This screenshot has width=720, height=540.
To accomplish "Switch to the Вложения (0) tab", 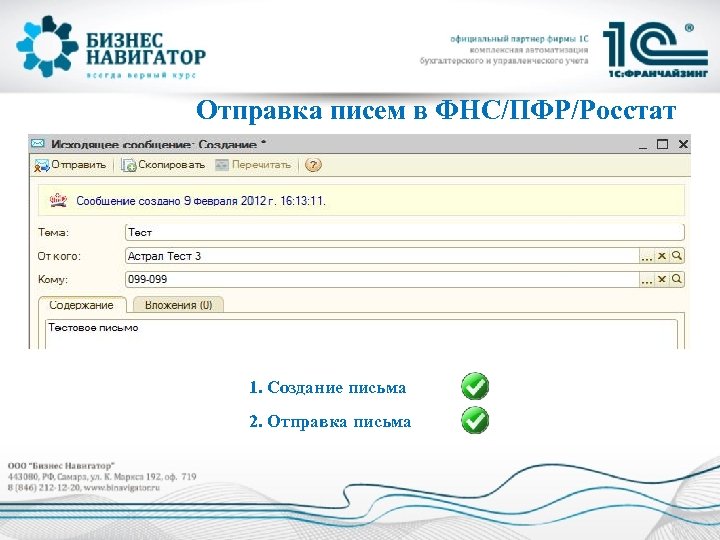I will pos(178,305).
